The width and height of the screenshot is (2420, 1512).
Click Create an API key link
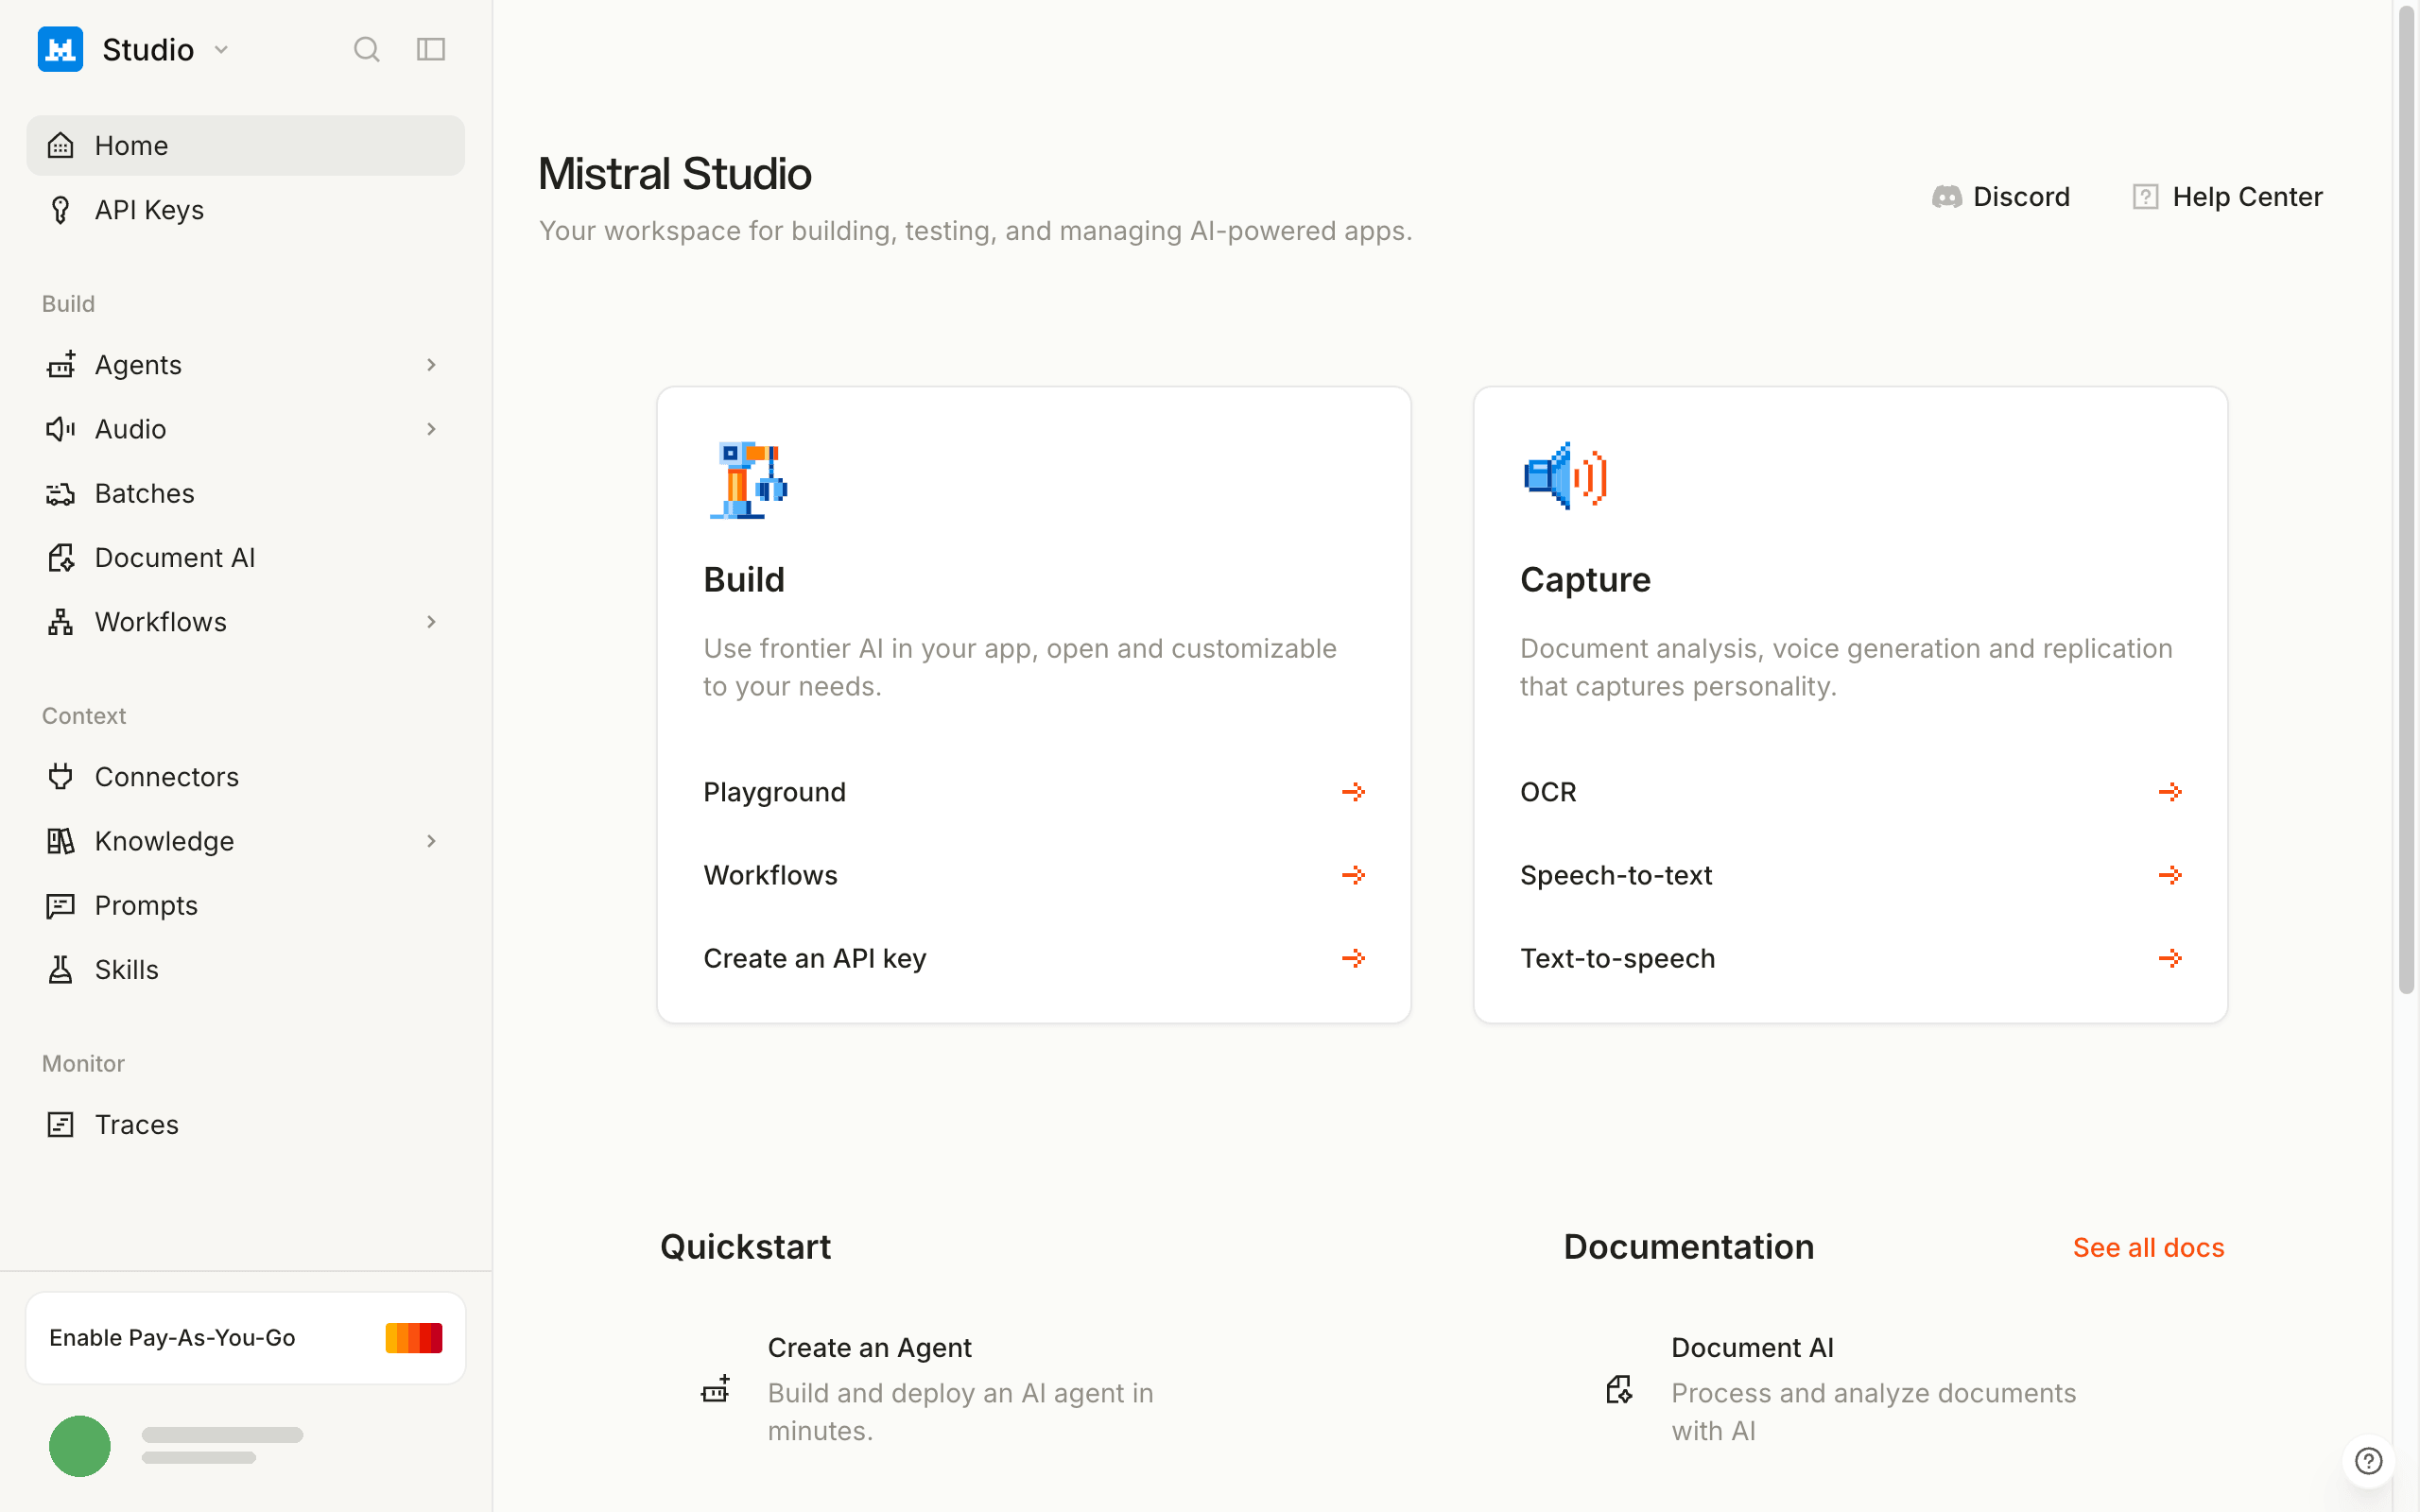(1034, 958)
